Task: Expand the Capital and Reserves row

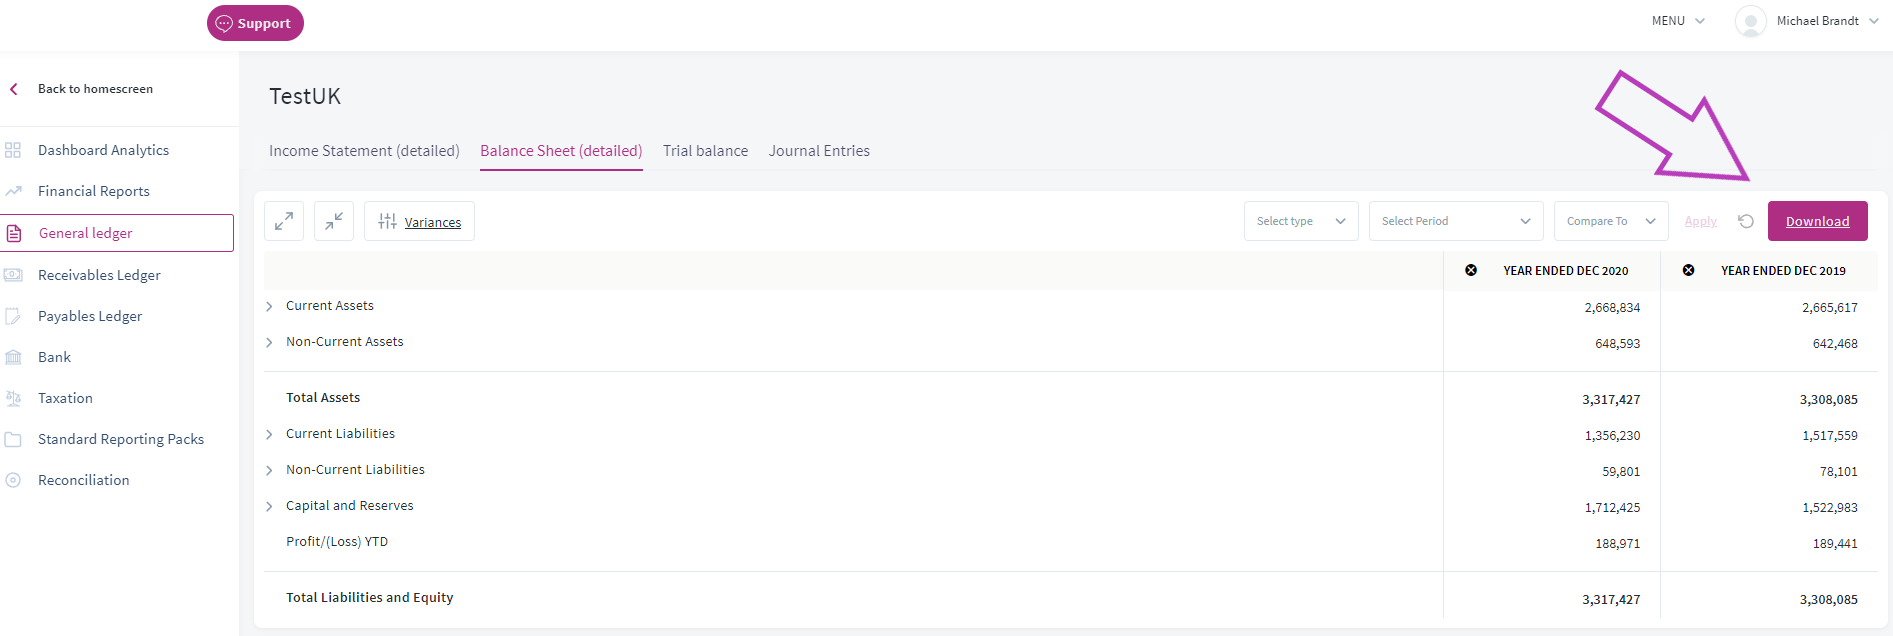Action: coord(269,506)
